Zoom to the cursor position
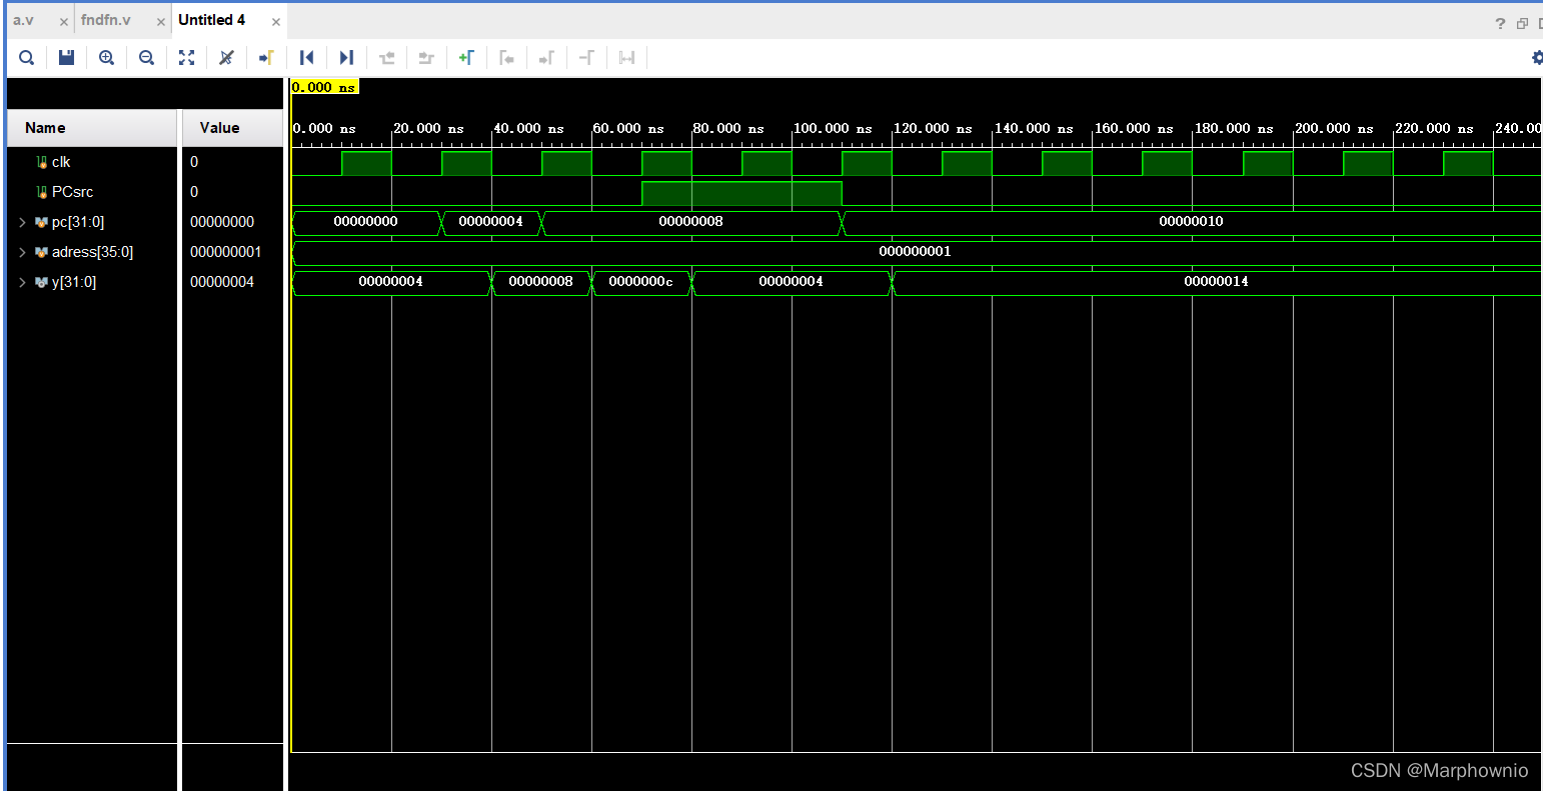The height and width of the screenshot is (791, 1544). coord(227,58)
